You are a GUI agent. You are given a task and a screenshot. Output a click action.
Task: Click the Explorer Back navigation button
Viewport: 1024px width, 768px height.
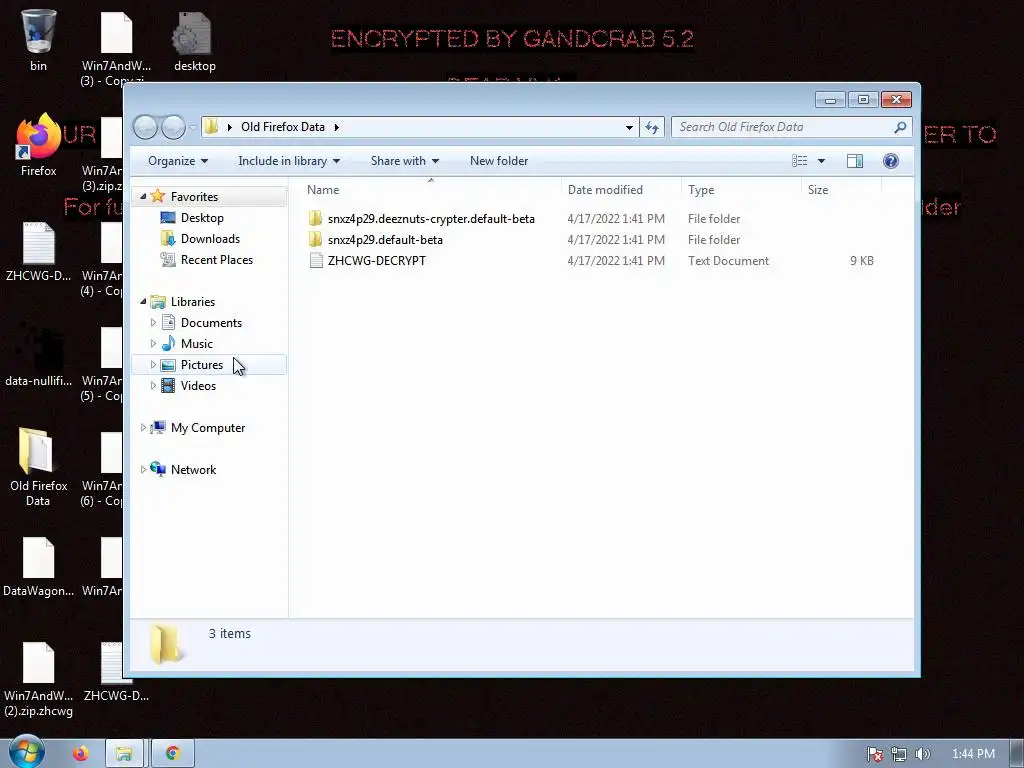(146, 127)
